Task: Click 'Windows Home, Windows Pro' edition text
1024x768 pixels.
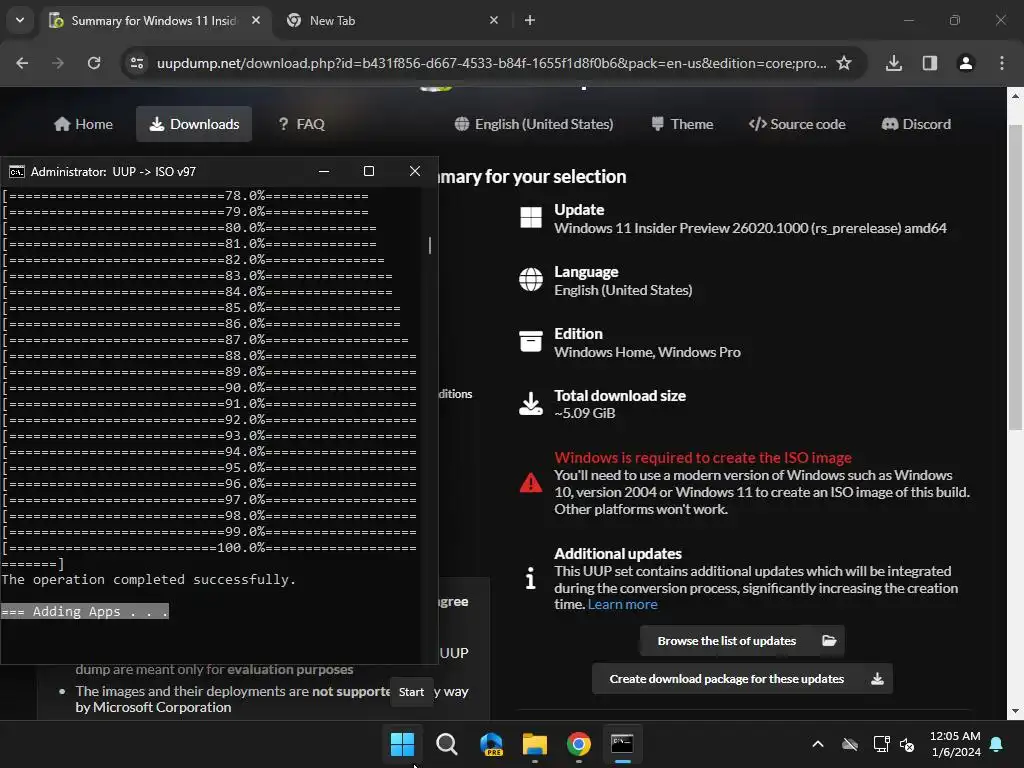Action: (647, 352)
